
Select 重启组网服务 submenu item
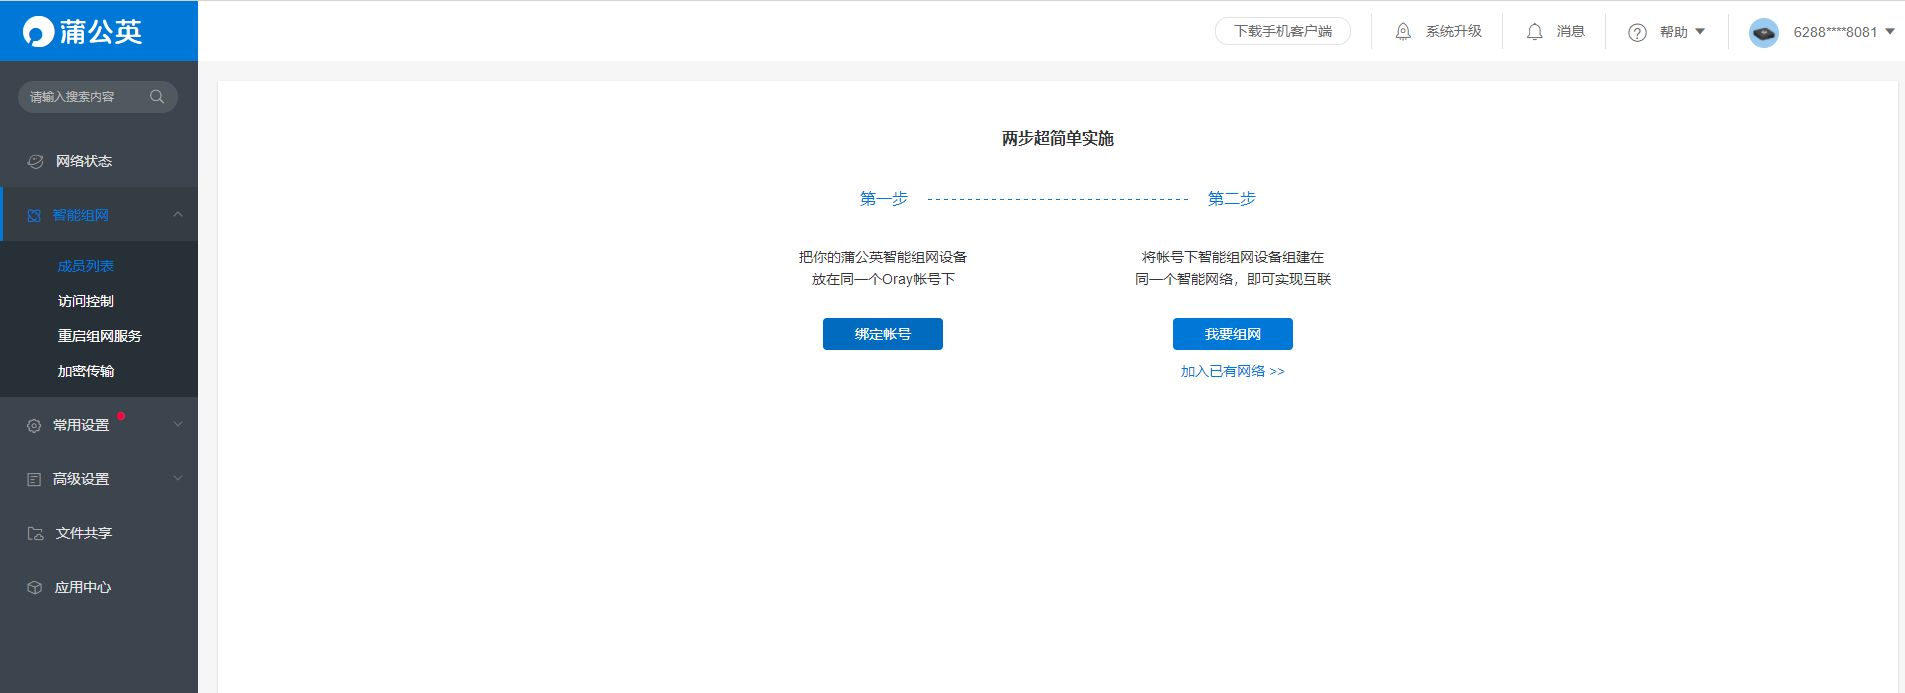(100, 336)
